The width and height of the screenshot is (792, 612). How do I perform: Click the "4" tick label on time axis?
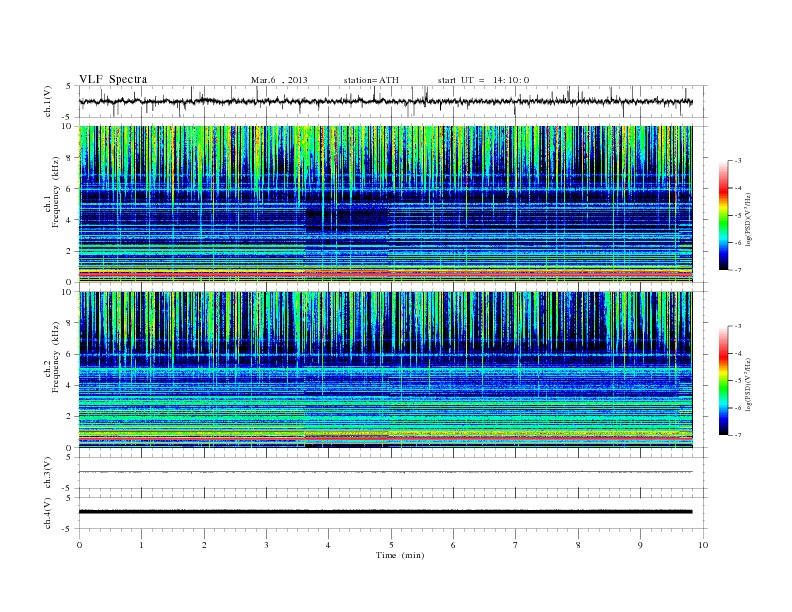[x=328, y=545]
